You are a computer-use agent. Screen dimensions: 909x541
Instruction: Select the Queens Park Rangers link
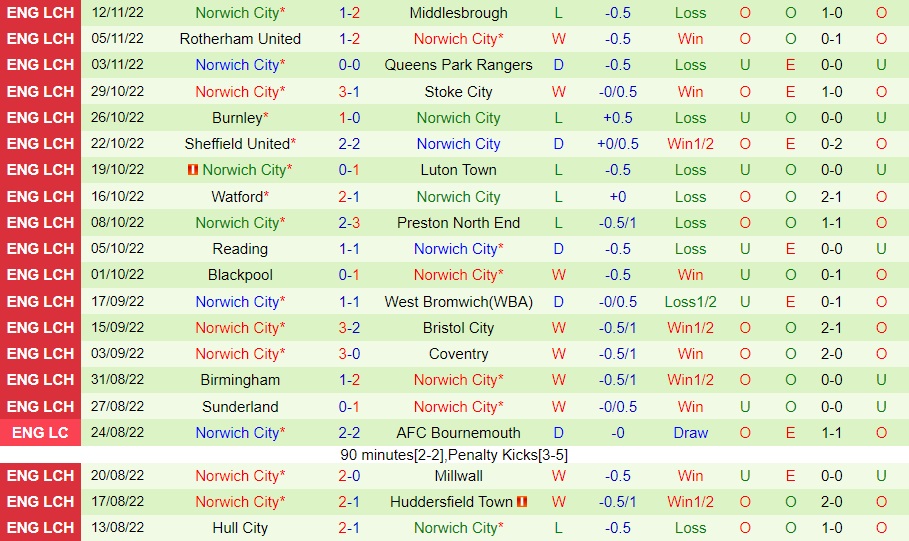pos(458,65)
